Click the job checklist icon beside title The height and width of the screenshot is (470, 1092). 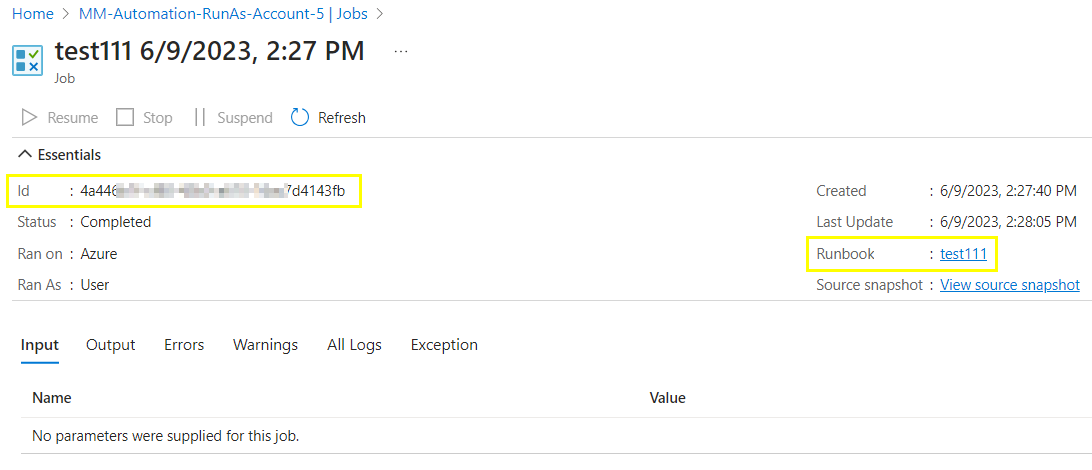point(28,60)
